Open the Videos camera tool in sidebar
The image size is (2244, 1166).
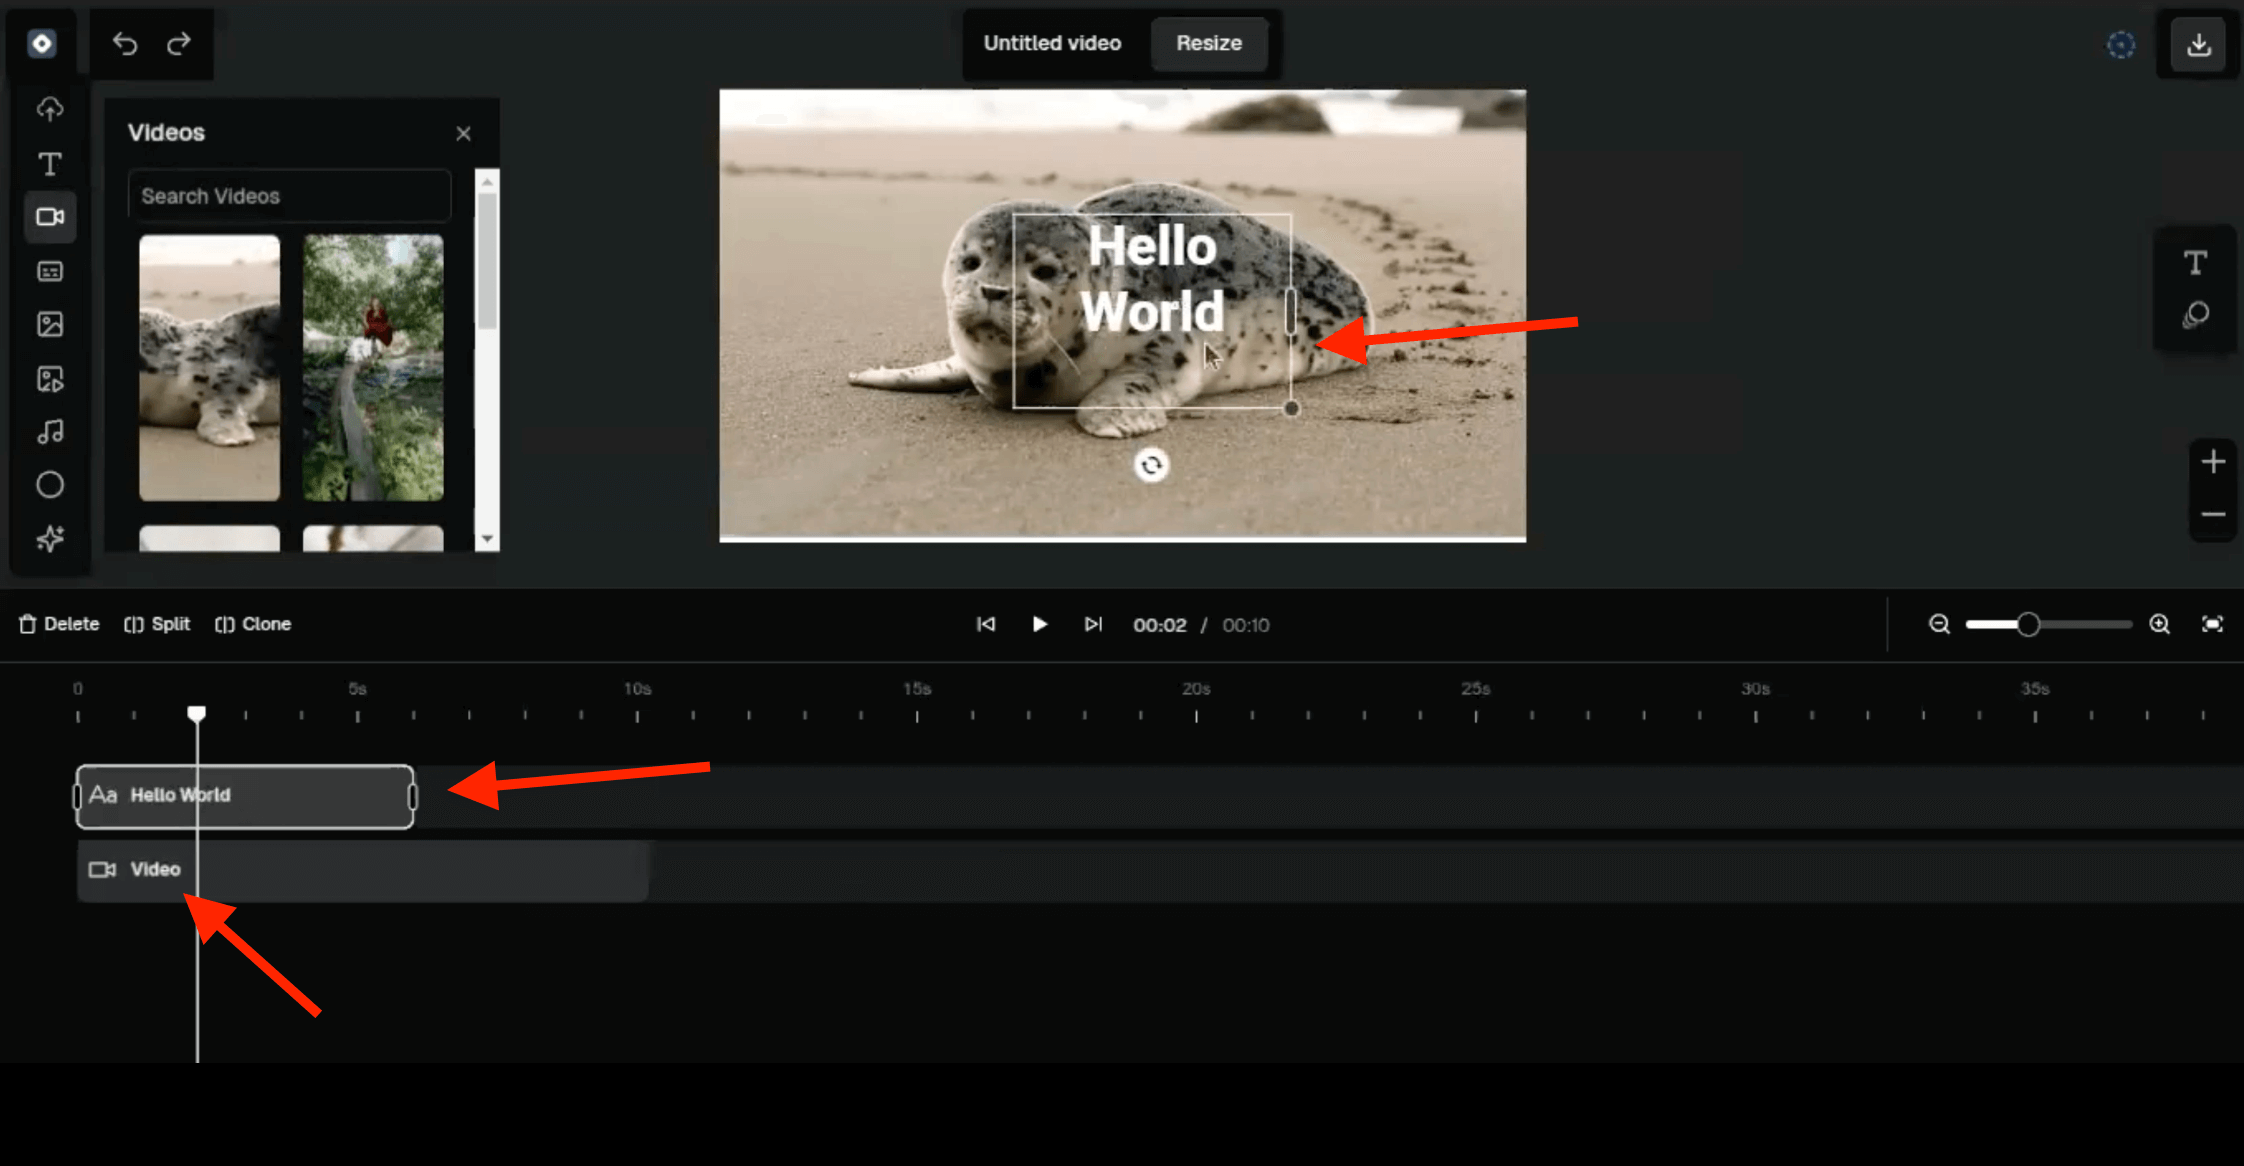point(50,217)
